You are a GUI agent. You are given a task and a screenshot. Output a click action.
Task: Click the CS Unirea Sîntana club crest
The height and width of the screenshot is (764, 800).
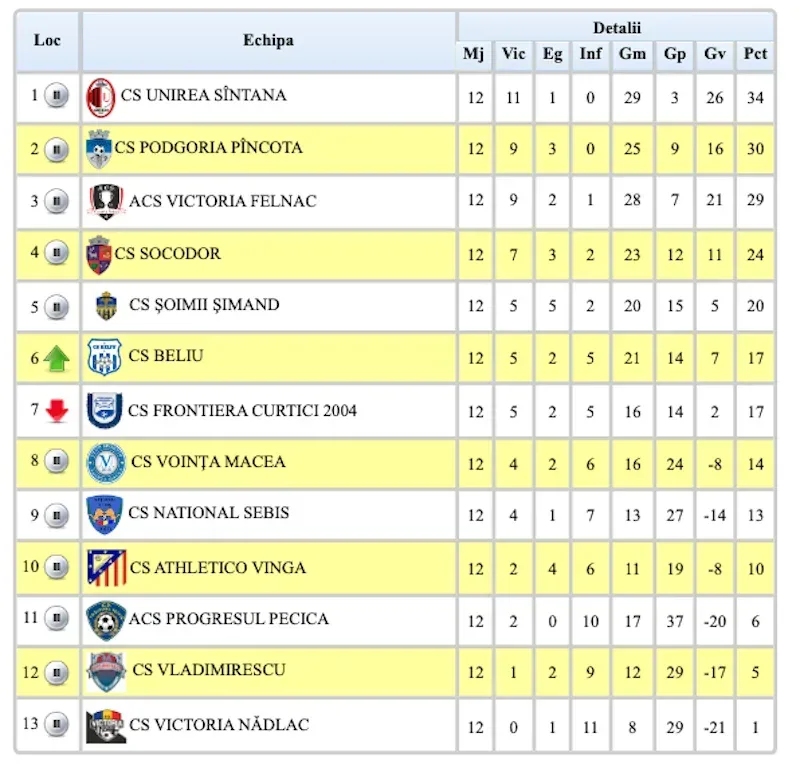pos(101,97)
